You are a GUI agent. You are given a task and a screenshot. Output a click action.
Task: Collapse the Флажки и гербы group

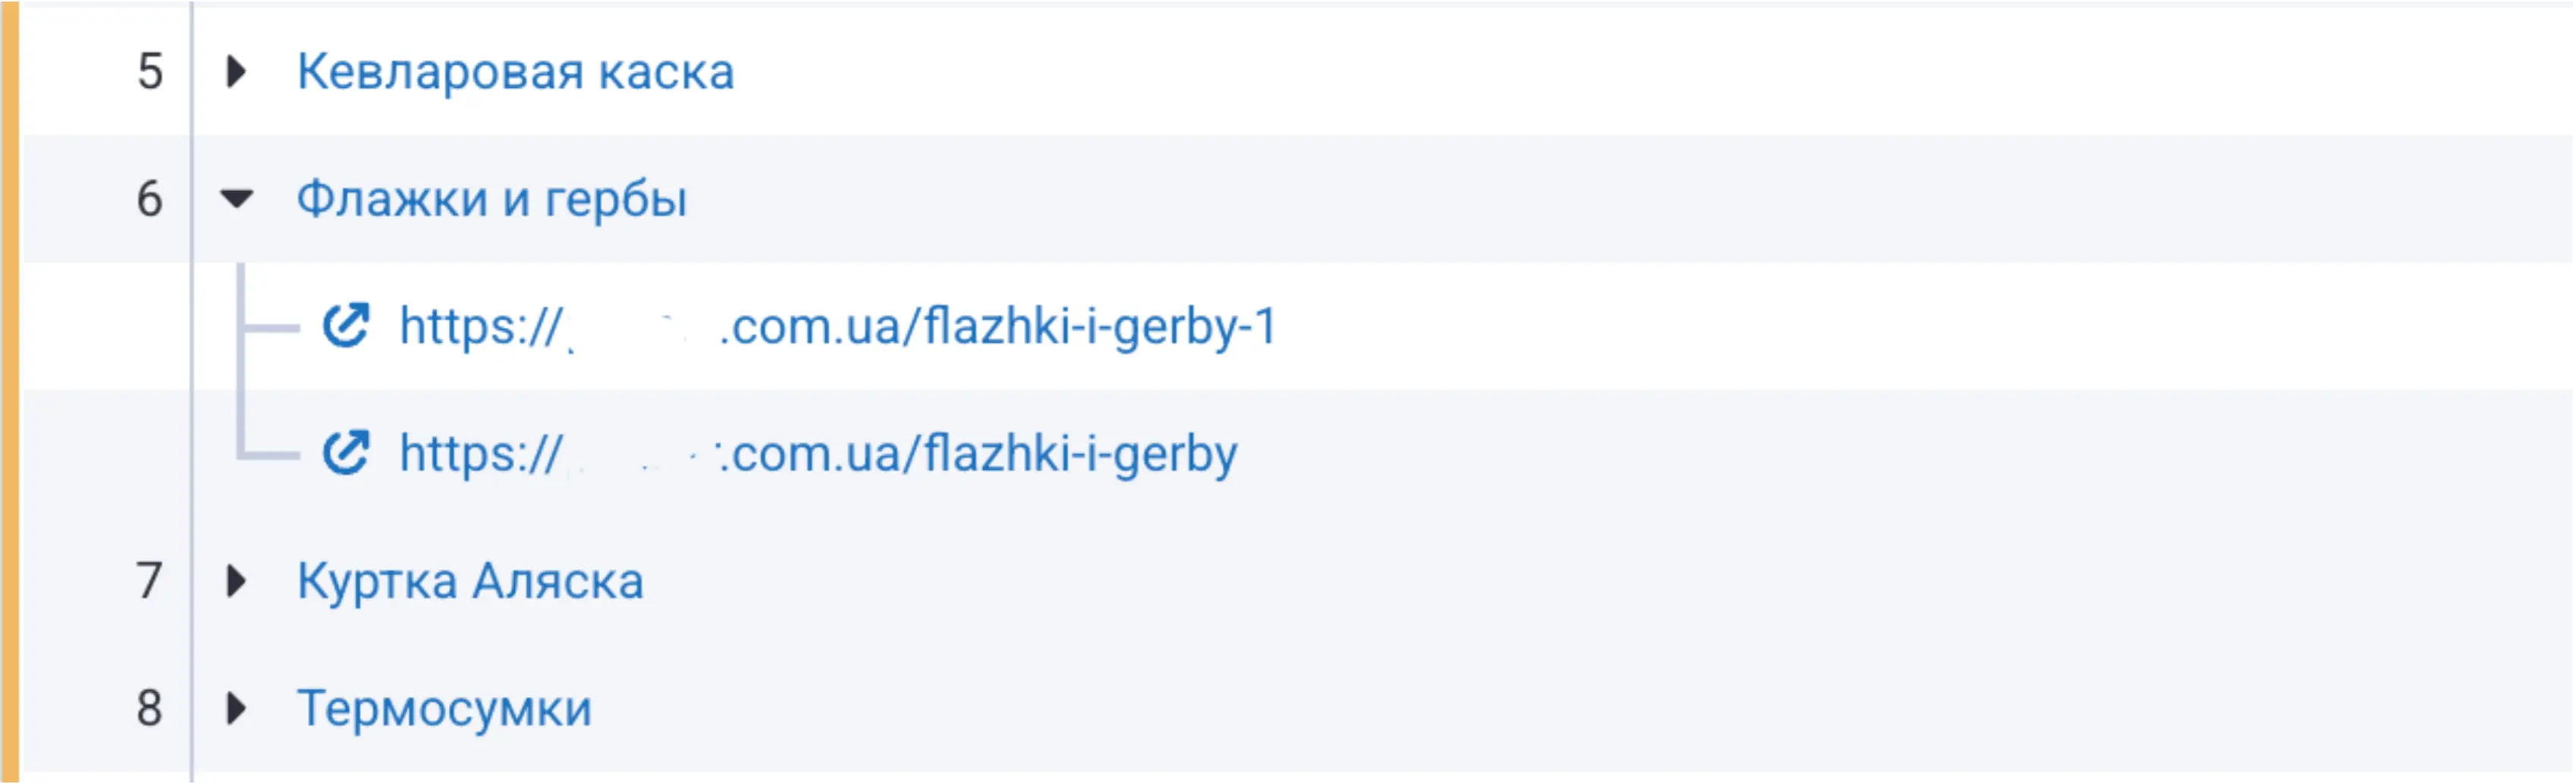pyautogui.click(x=236, y=199)
